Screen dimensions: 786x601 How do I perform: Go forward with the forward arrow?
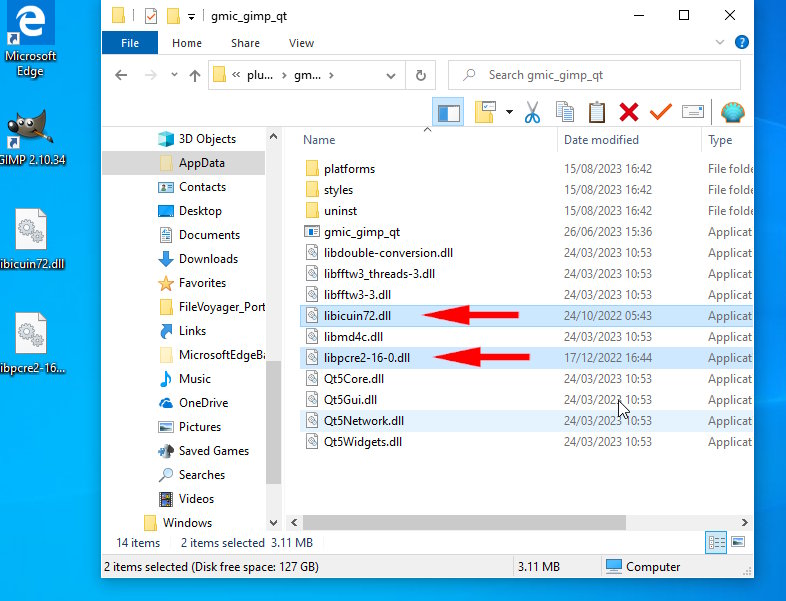pyautogui.click(x=150, y=75)
